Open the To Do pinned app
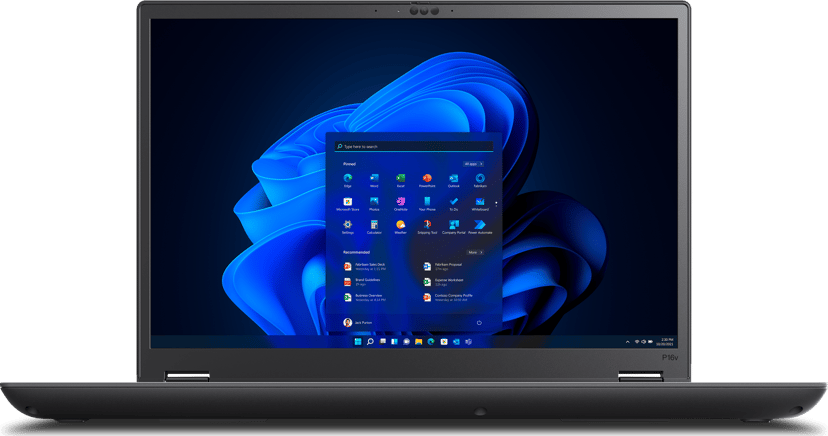The image size is (828, 436). pyautogui.click(x=453, y=203)
